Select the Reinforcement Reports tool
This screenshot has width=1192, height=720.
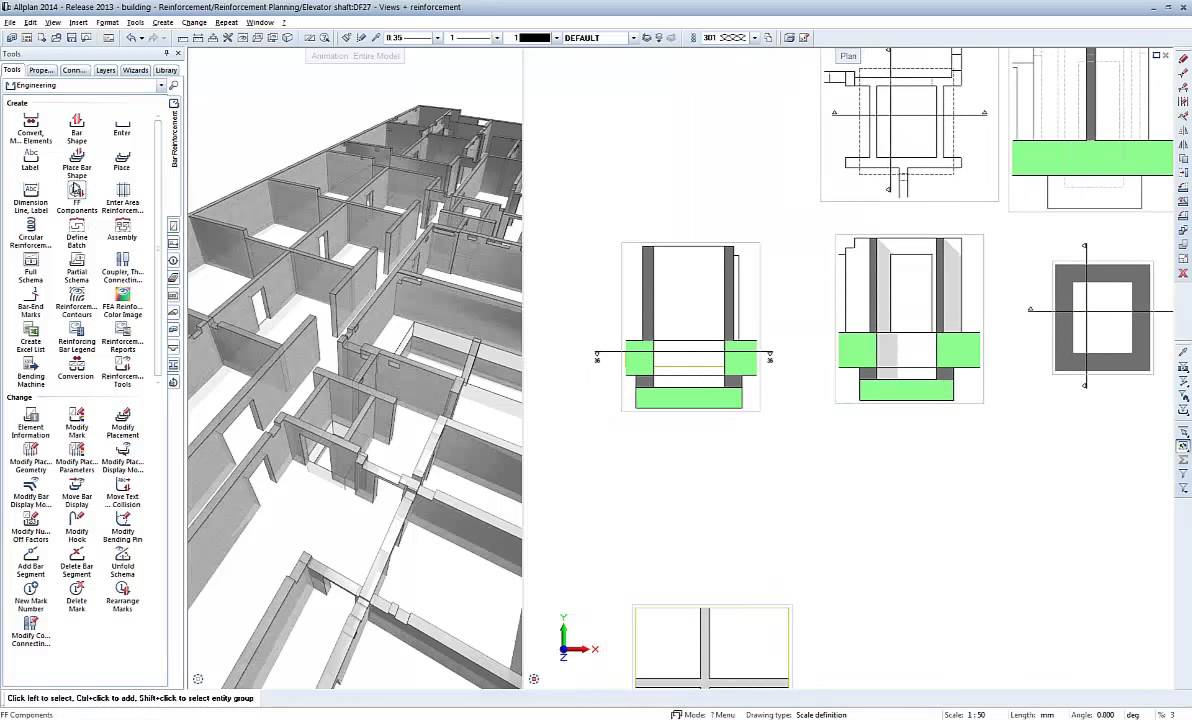[x=122, y=338]
